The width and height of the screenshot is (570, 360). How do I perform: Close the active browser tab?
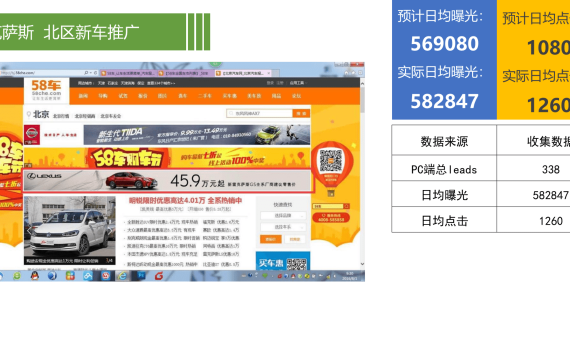click(269, 73)
